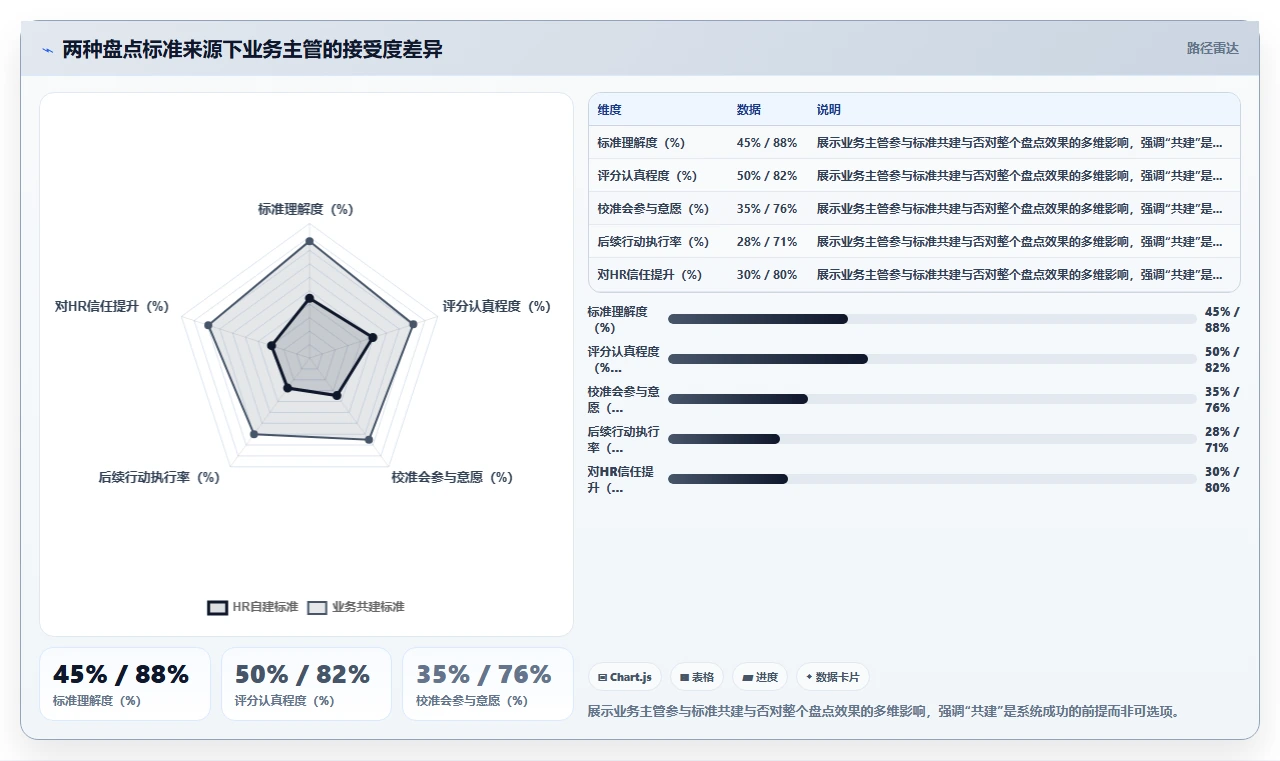Select the 表格 tag chip
The height and width of the screenshot is (761, 1280).
click(696, 677)
